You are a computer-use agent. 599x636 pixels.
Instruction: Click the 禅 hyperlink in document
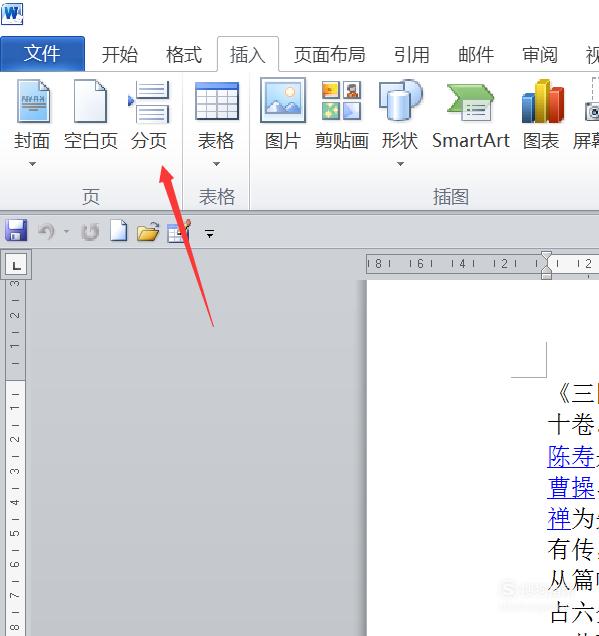pyautogui.click(x=559, y=519)
